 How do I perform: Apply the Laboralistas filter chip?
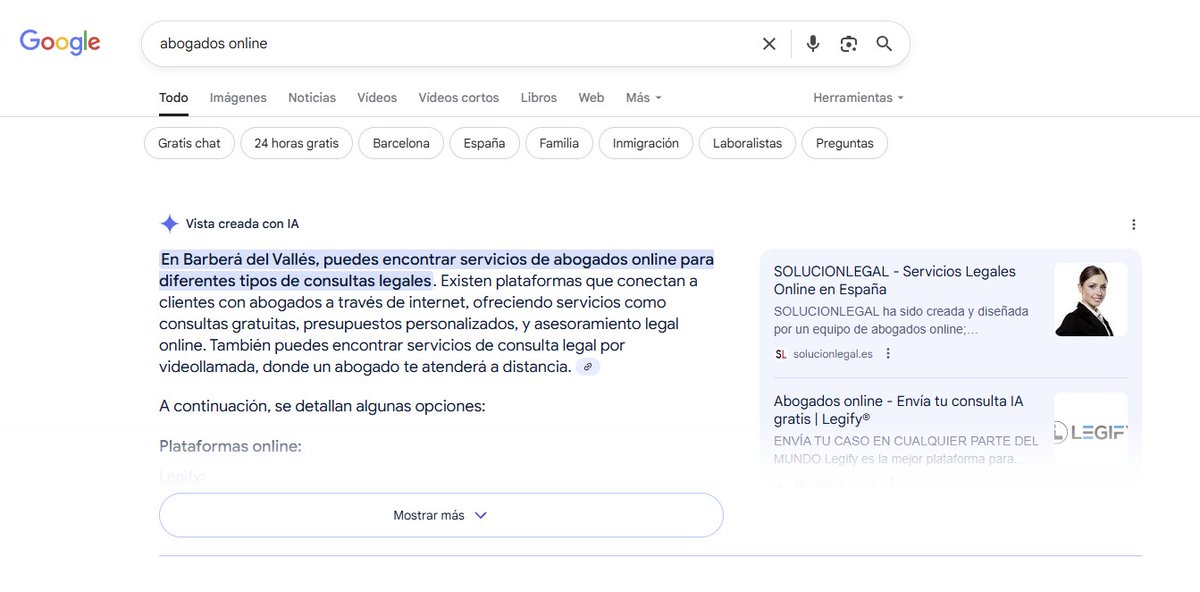click(747, 143)
